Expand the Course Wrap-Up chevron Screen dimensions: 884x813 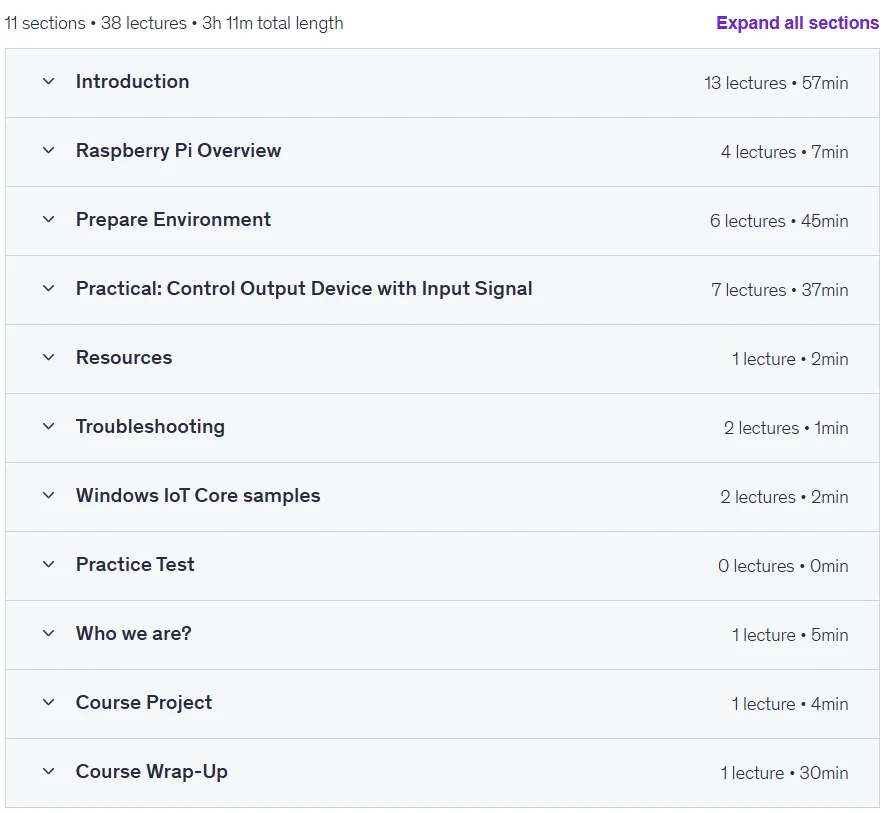48,771
